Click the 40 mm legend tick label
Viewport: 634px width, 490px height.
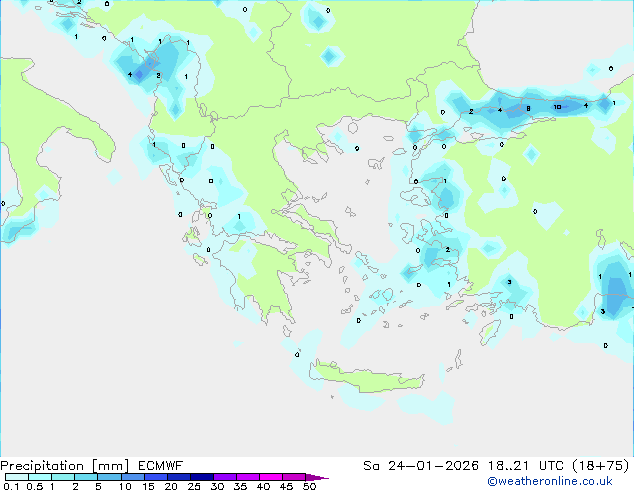(x=263, y=487)
